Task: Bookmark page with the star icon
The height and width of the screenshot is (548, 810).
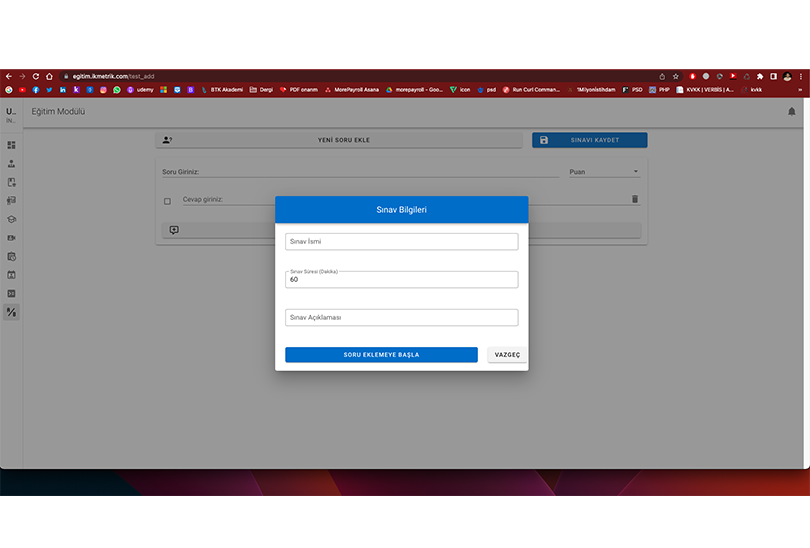Action: point(676,76)
